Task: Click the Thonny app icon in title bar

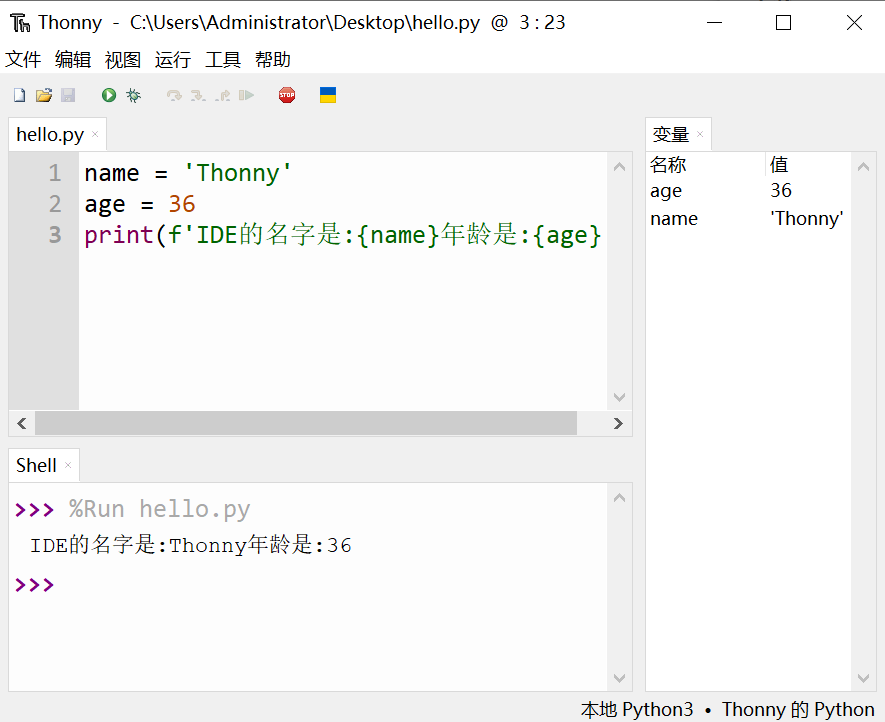Action: click(x=20, y=23)
